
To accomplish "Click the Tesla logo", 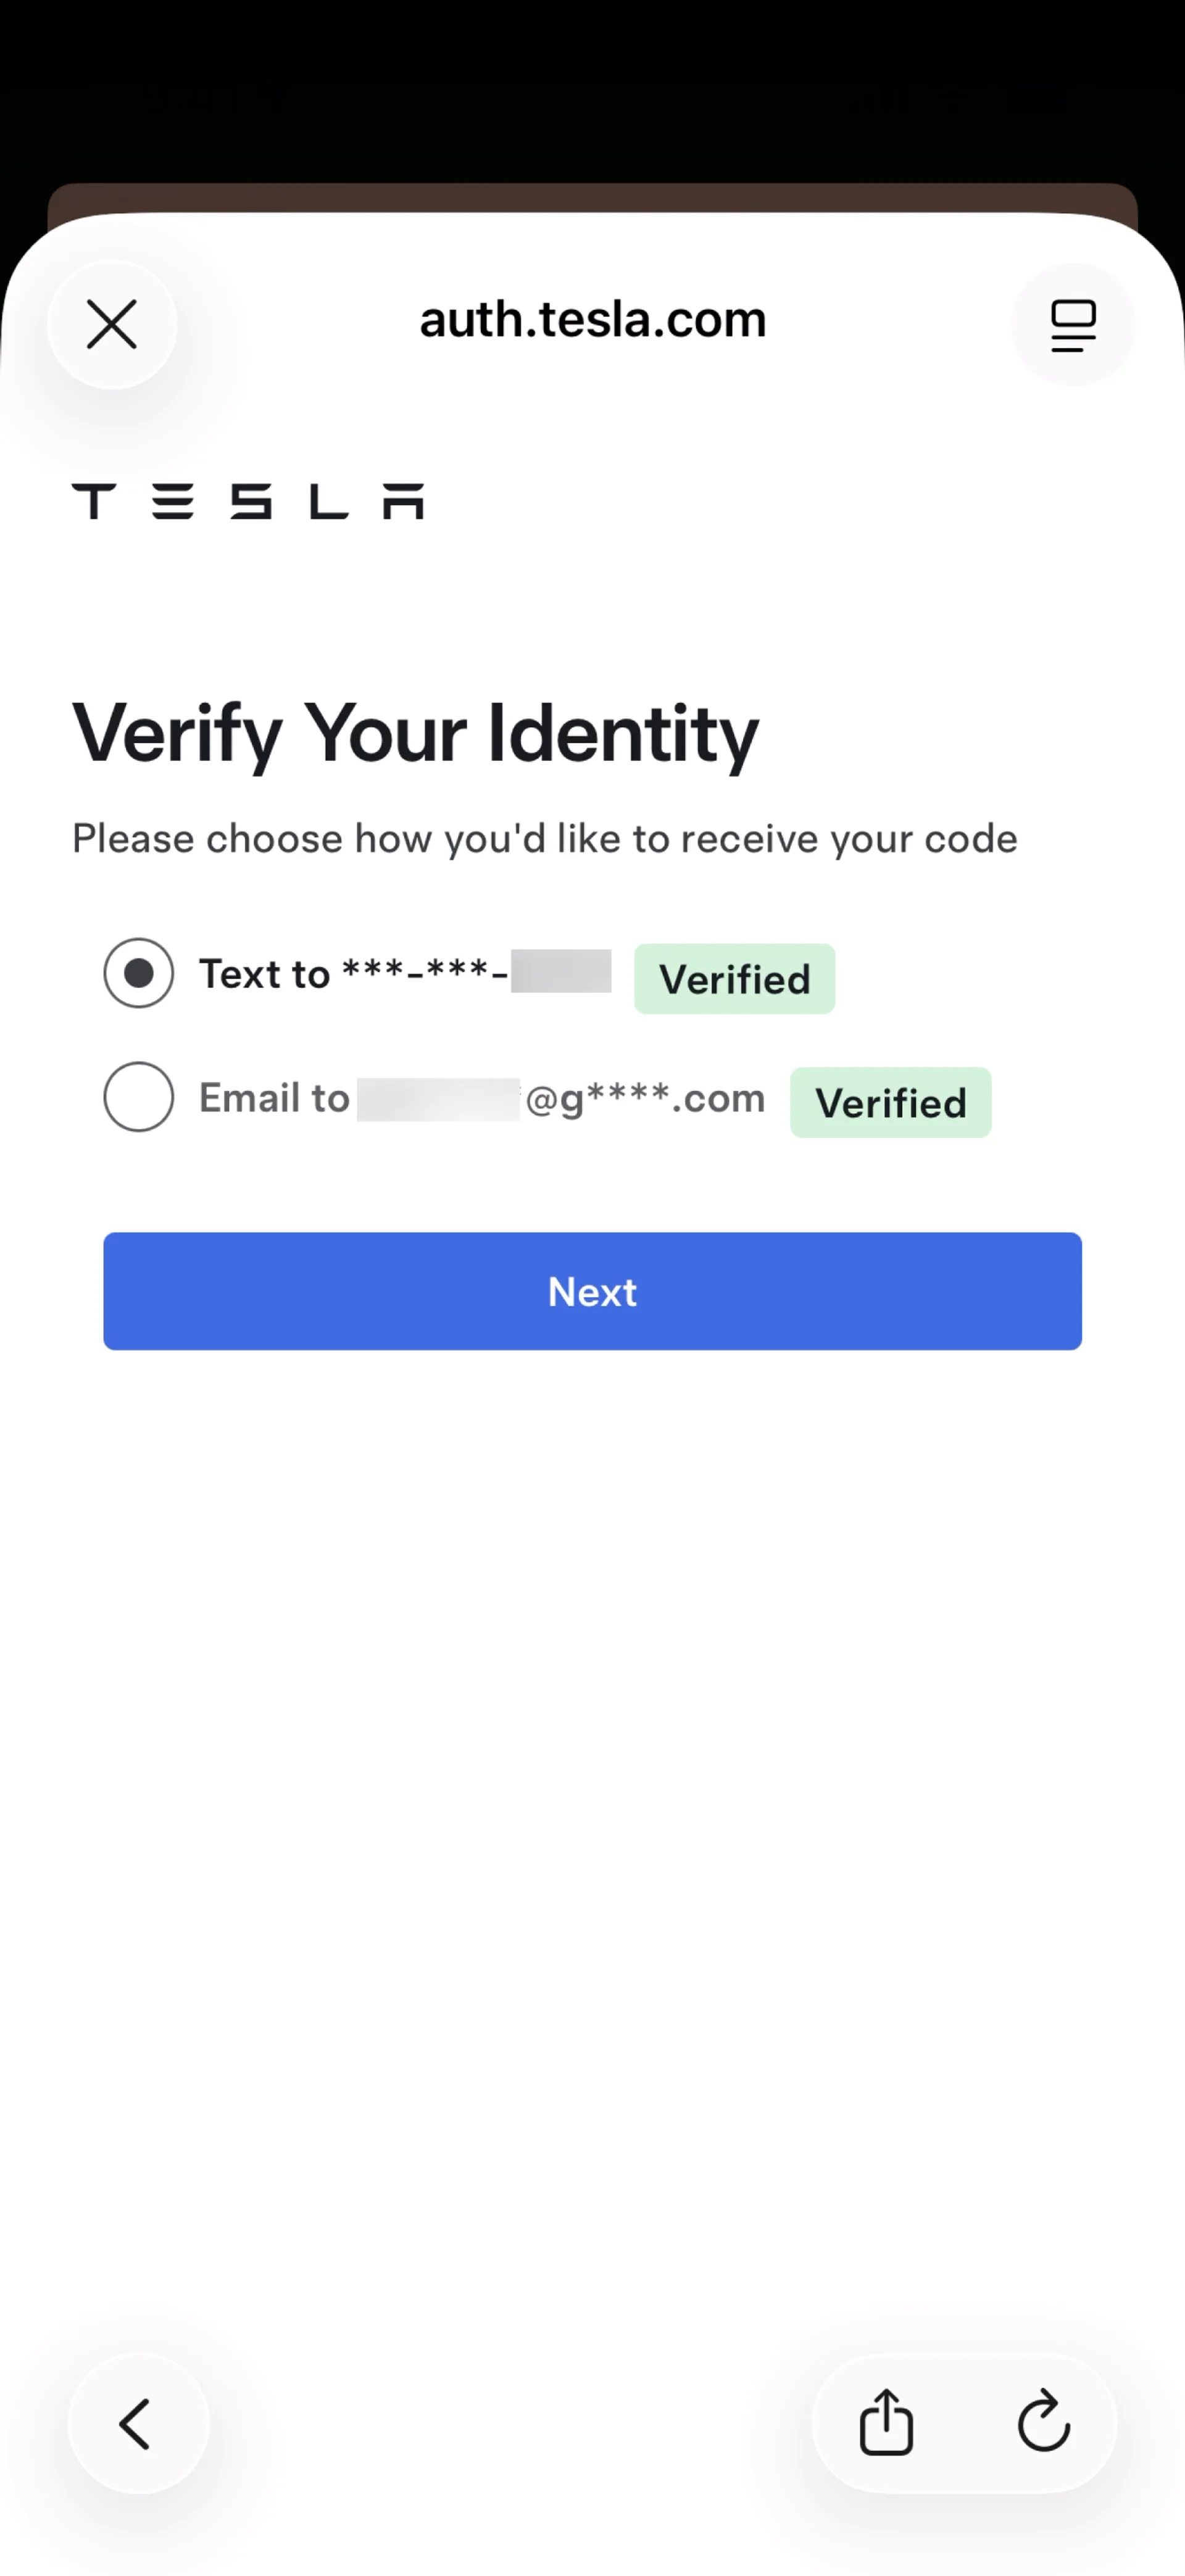I will tap(248, 501).
